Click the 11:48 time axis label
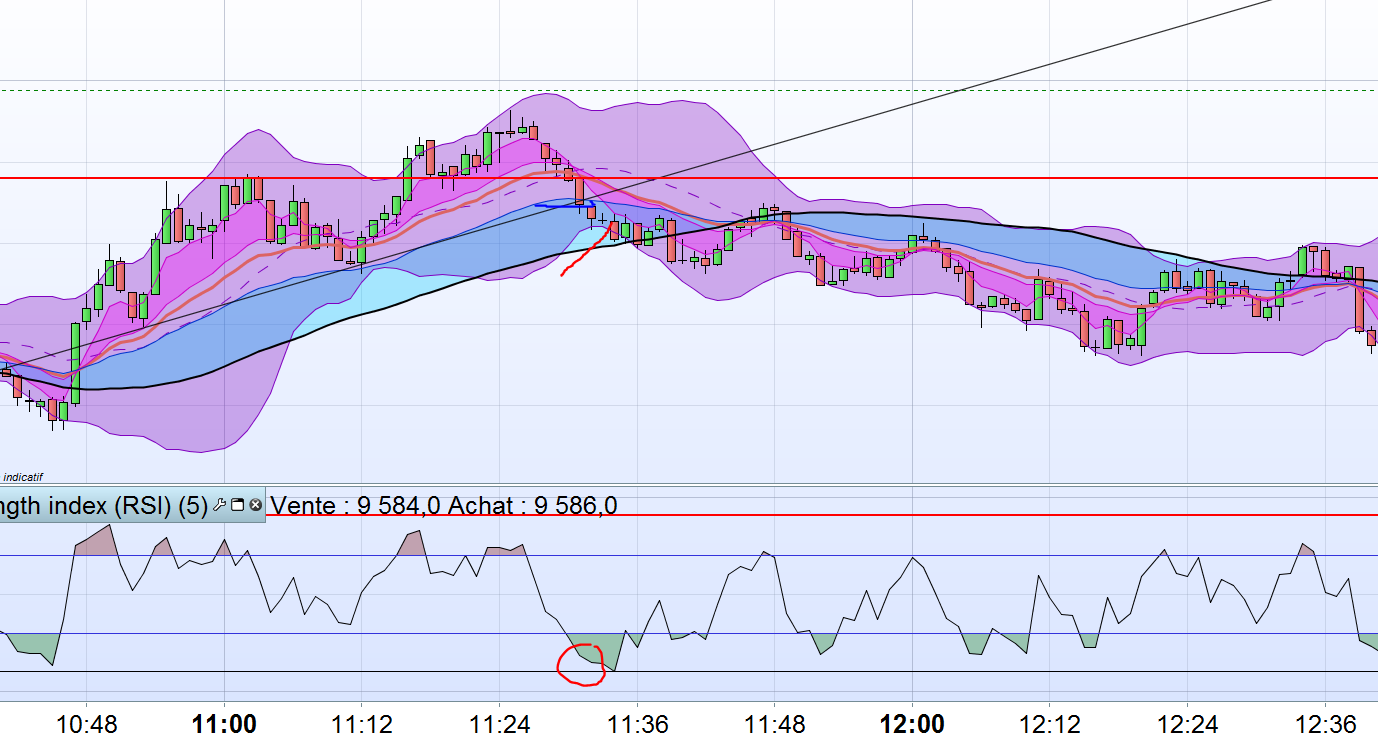This screenshot has height=737, width=1378. tap(774, 723)
